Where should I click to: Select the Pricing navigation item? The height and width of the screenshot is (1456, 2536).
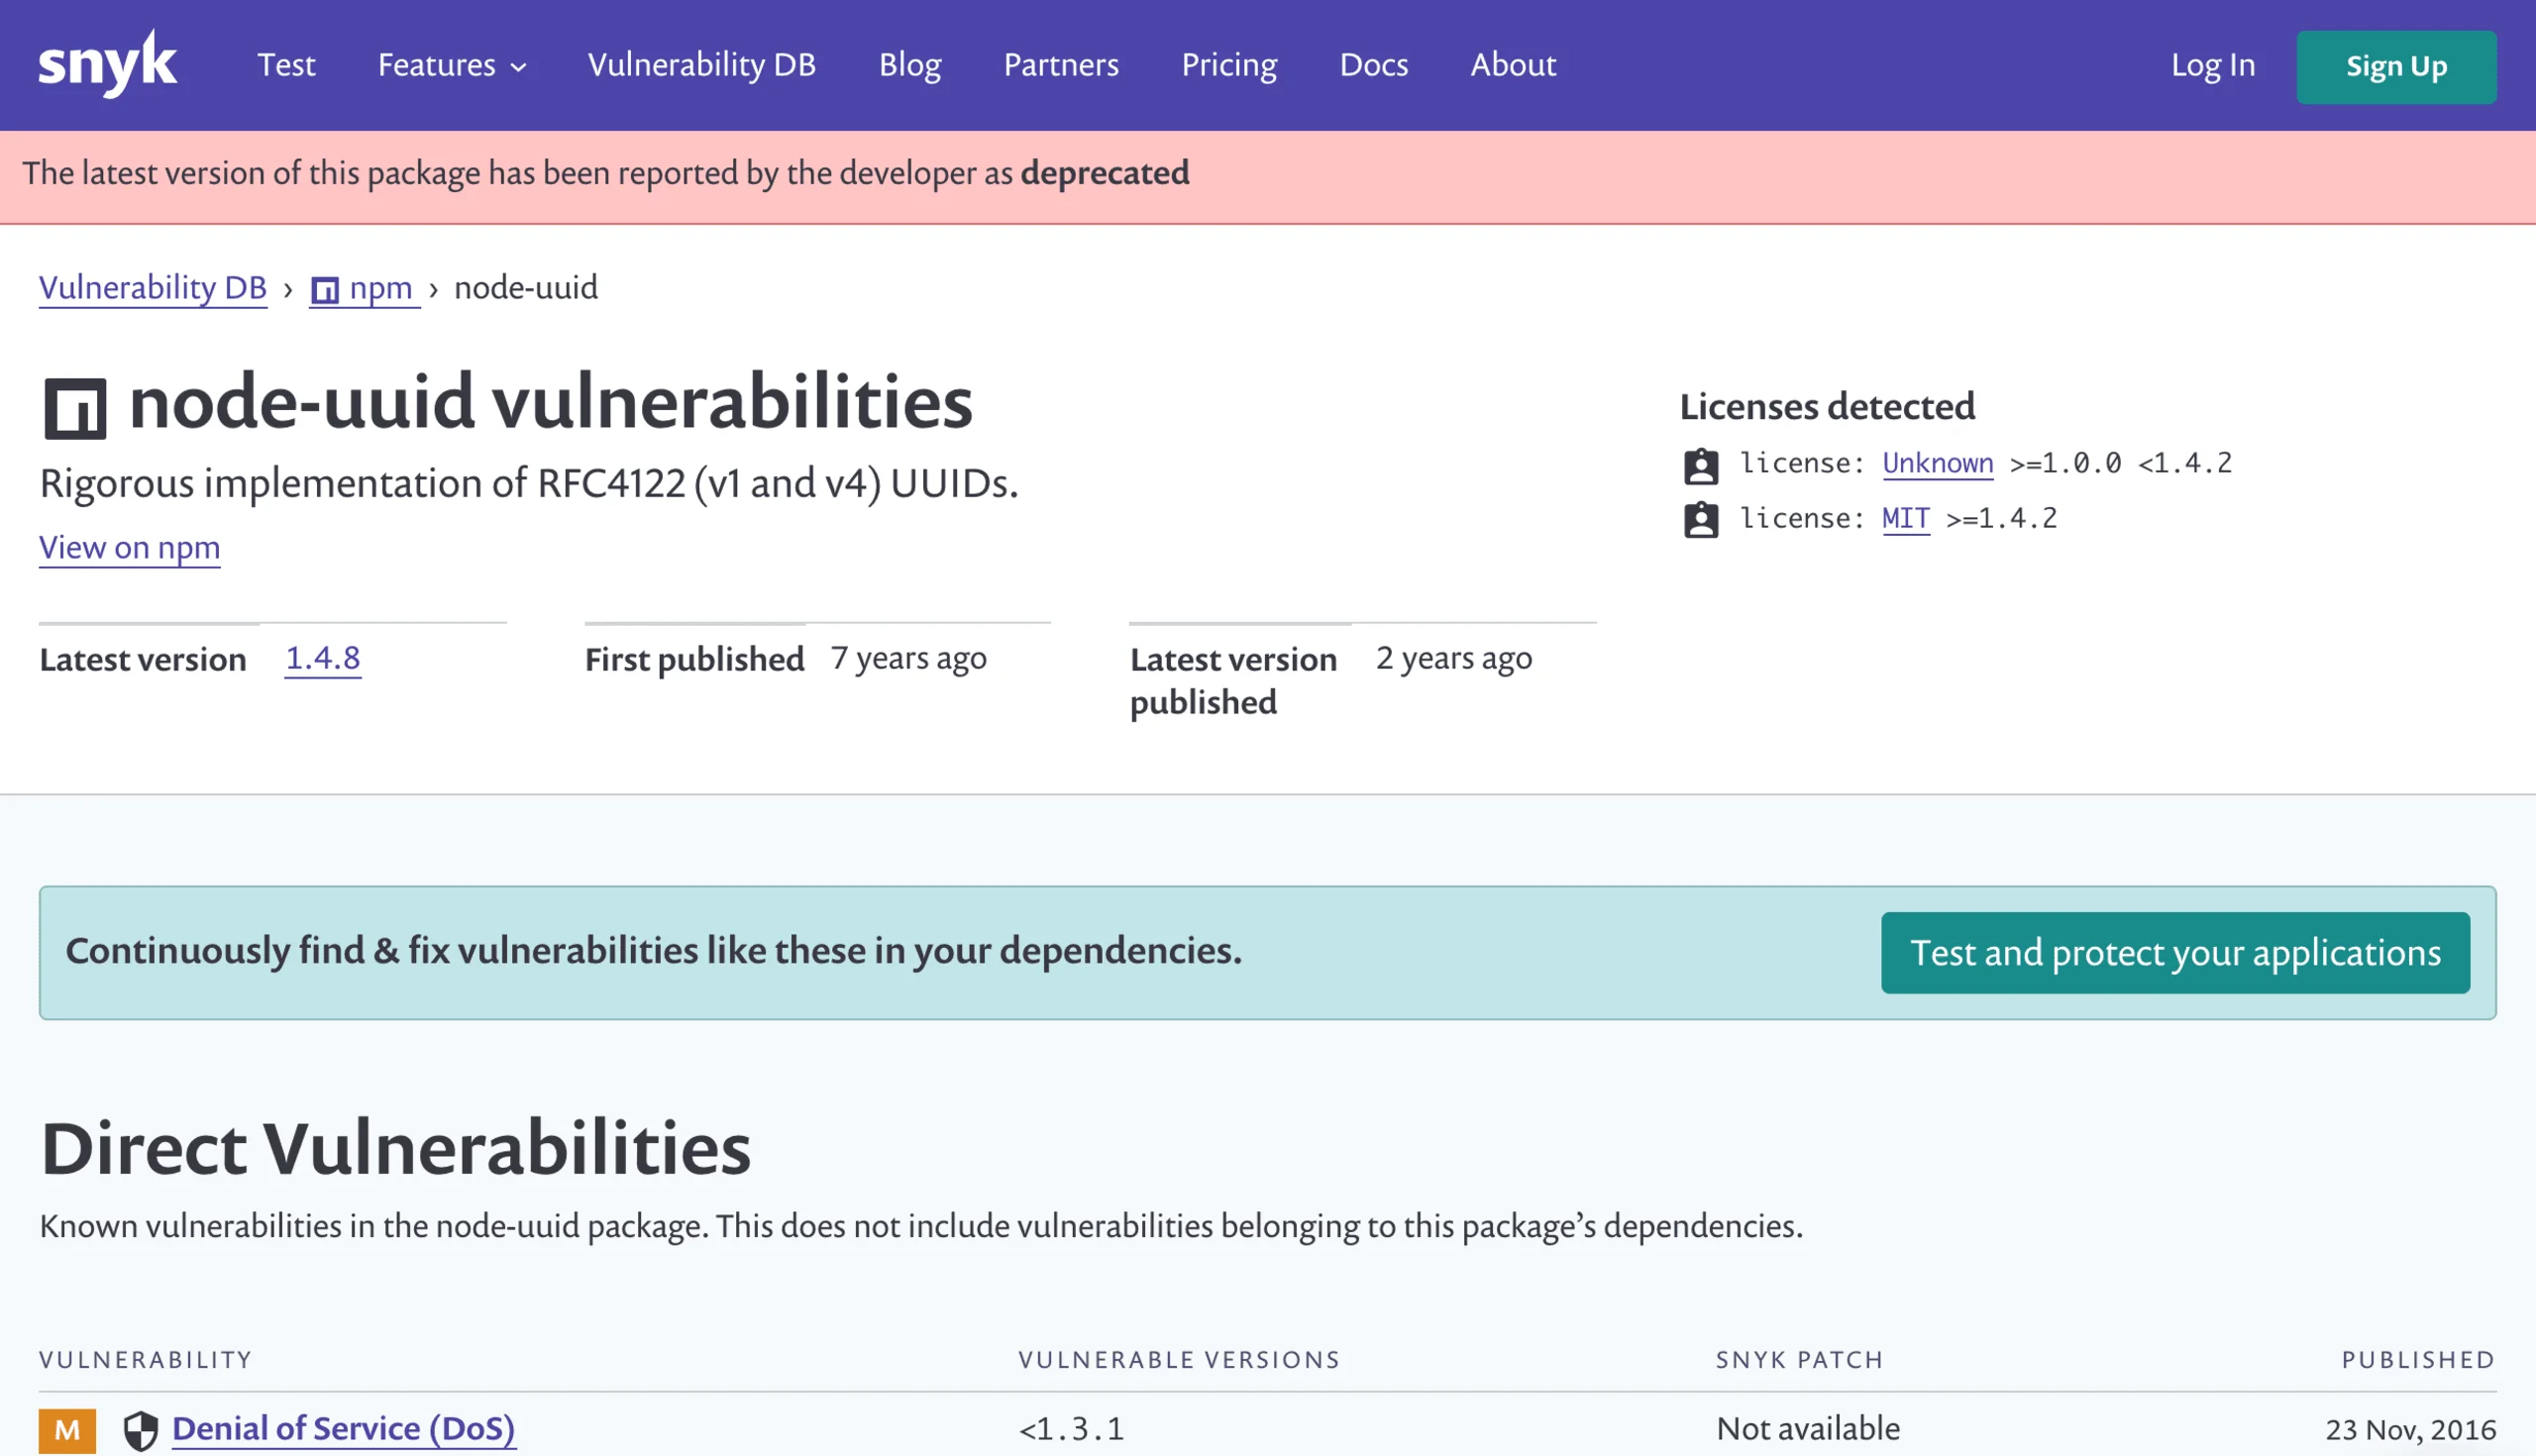[1229, 65]
